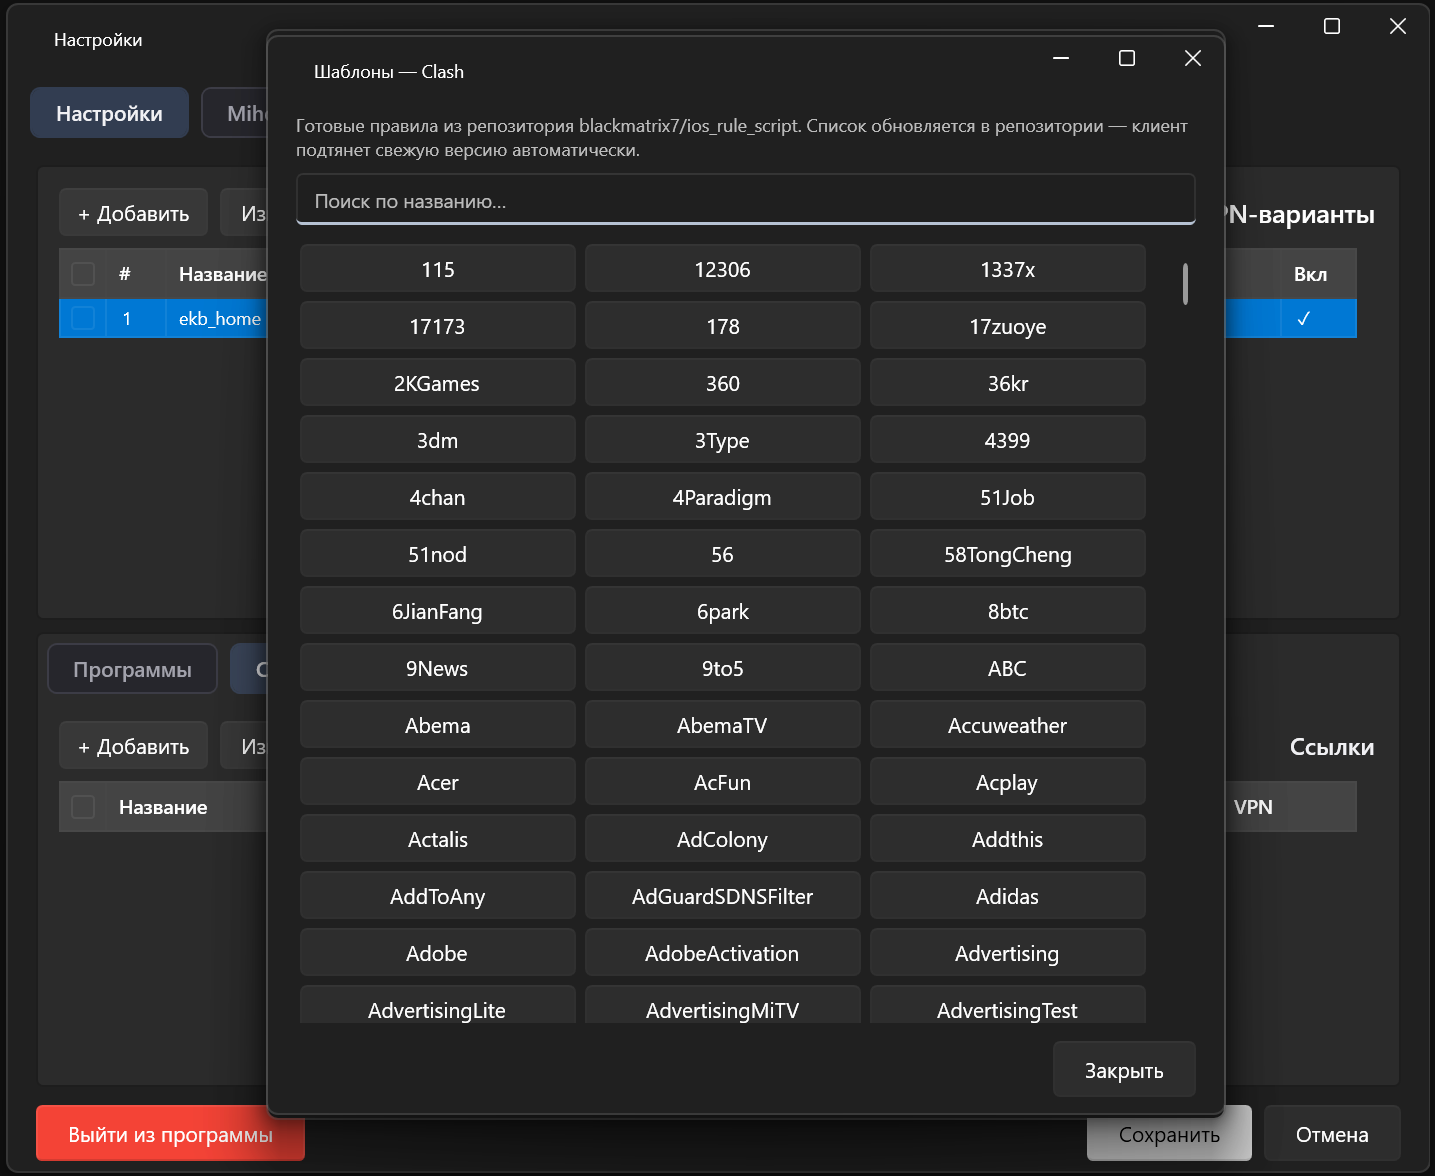Focus the Поиск по названию search field
Screen dimensions: 1435x1176
(x=746, y=200)
